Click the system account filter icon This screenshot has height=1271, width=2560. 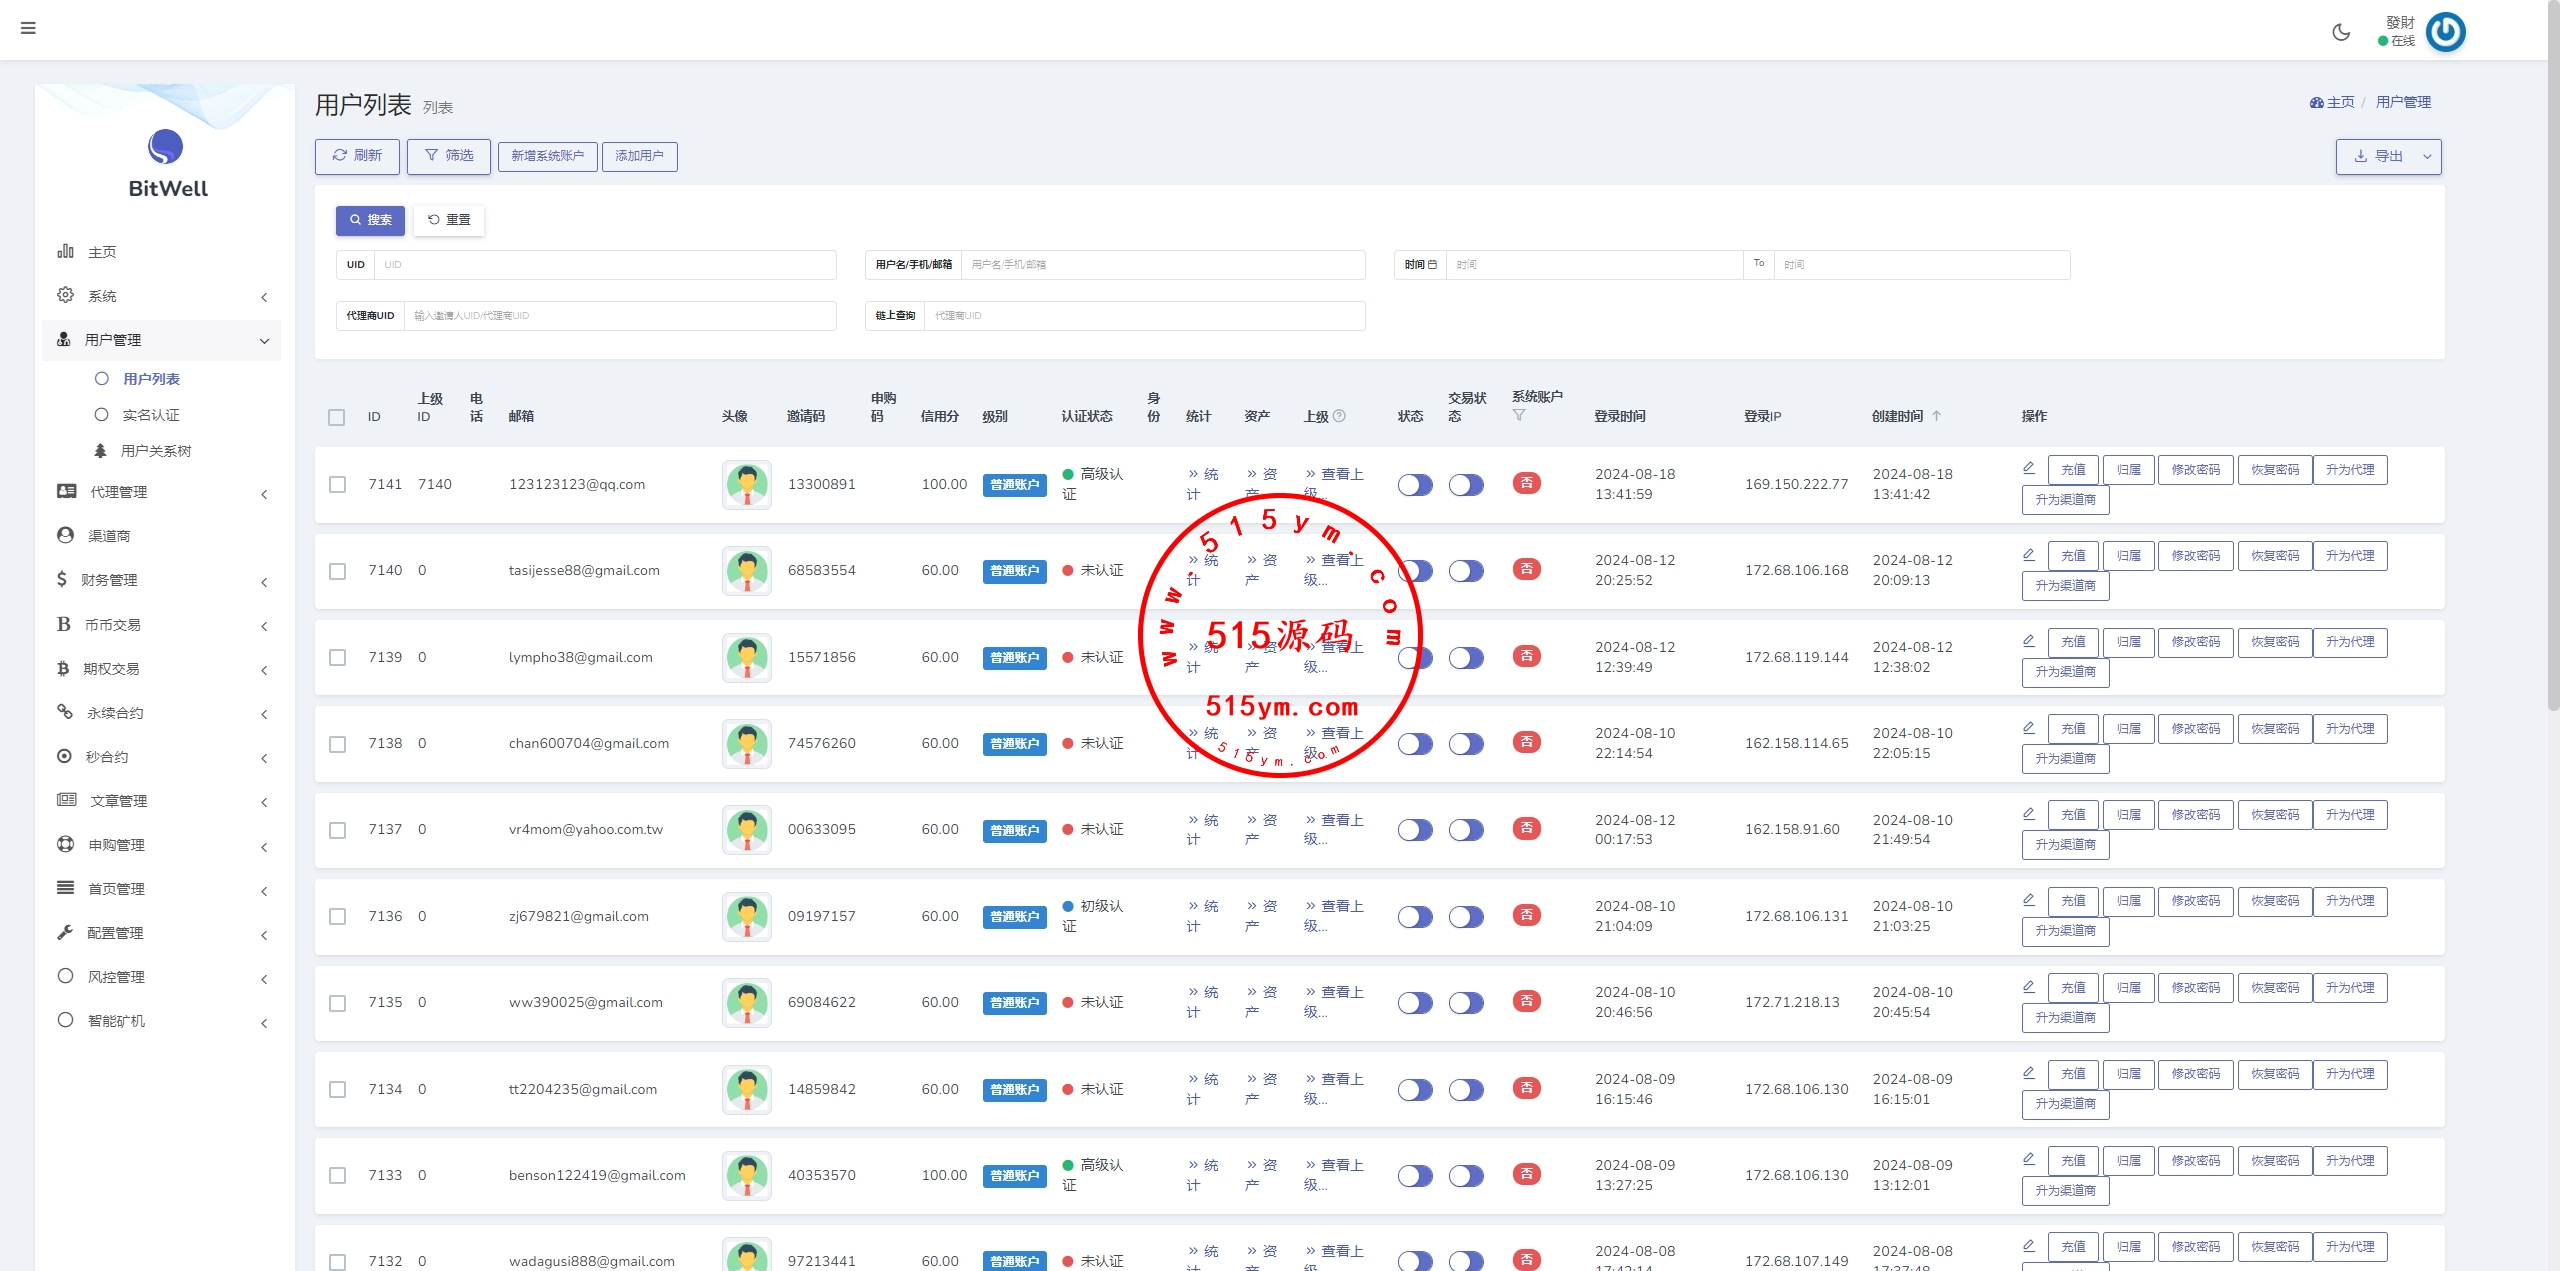pos(1519,415)
